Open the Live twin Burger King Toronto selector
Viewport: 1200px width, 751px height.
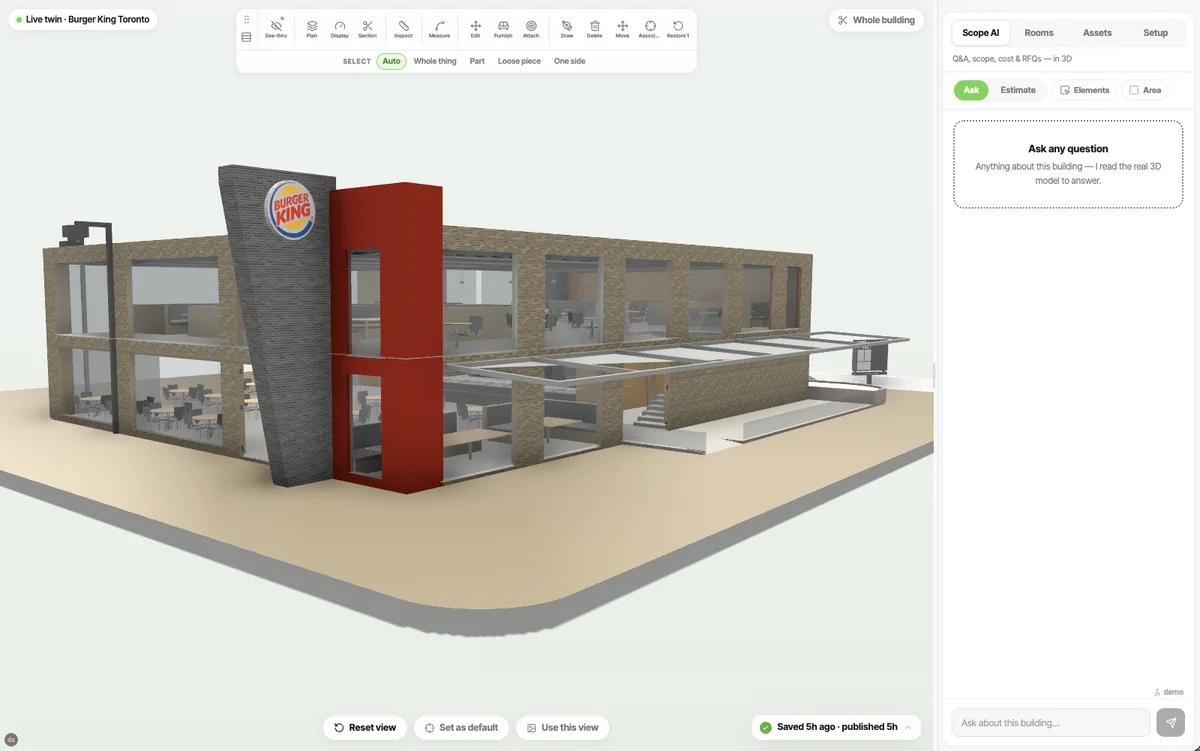(83, 19)
